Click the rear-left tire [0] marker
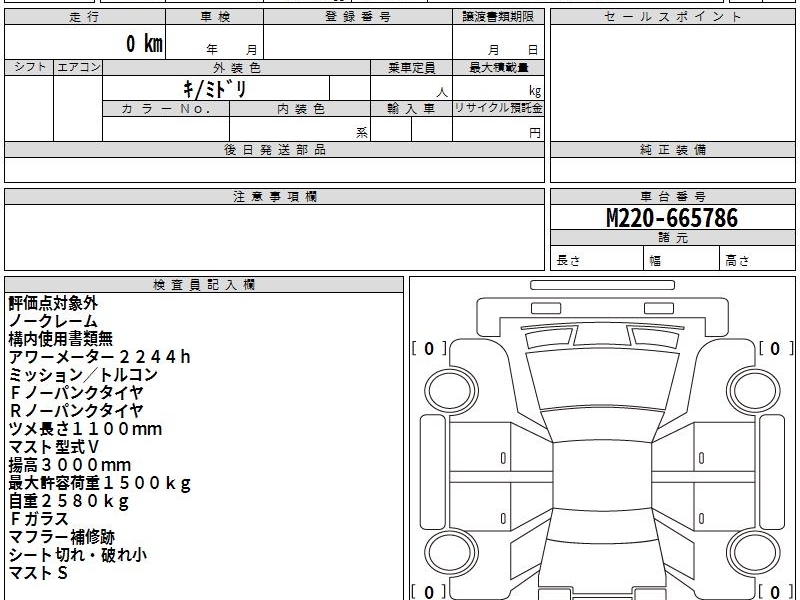Viewport: 800px width, 600px height. (x=429, y=592)
